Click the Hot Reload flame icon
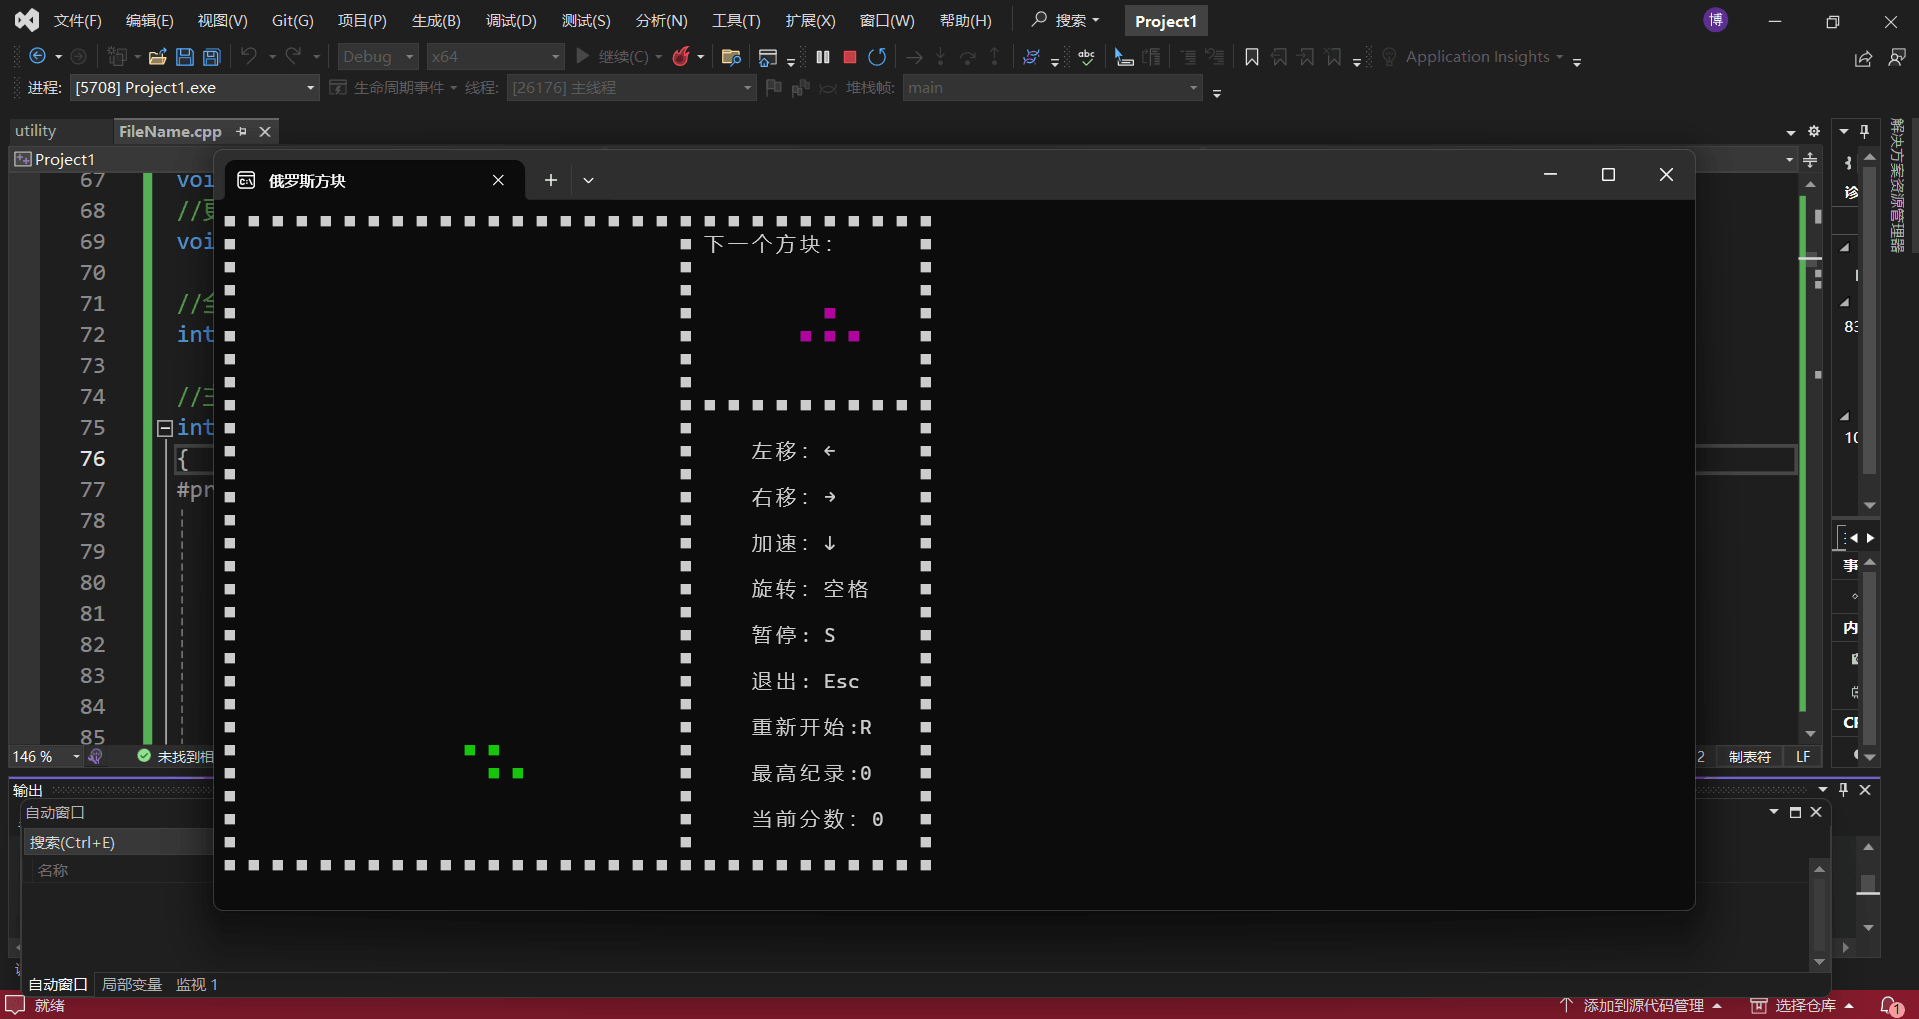This screenshot has height=1019, width=1919. 681,57
